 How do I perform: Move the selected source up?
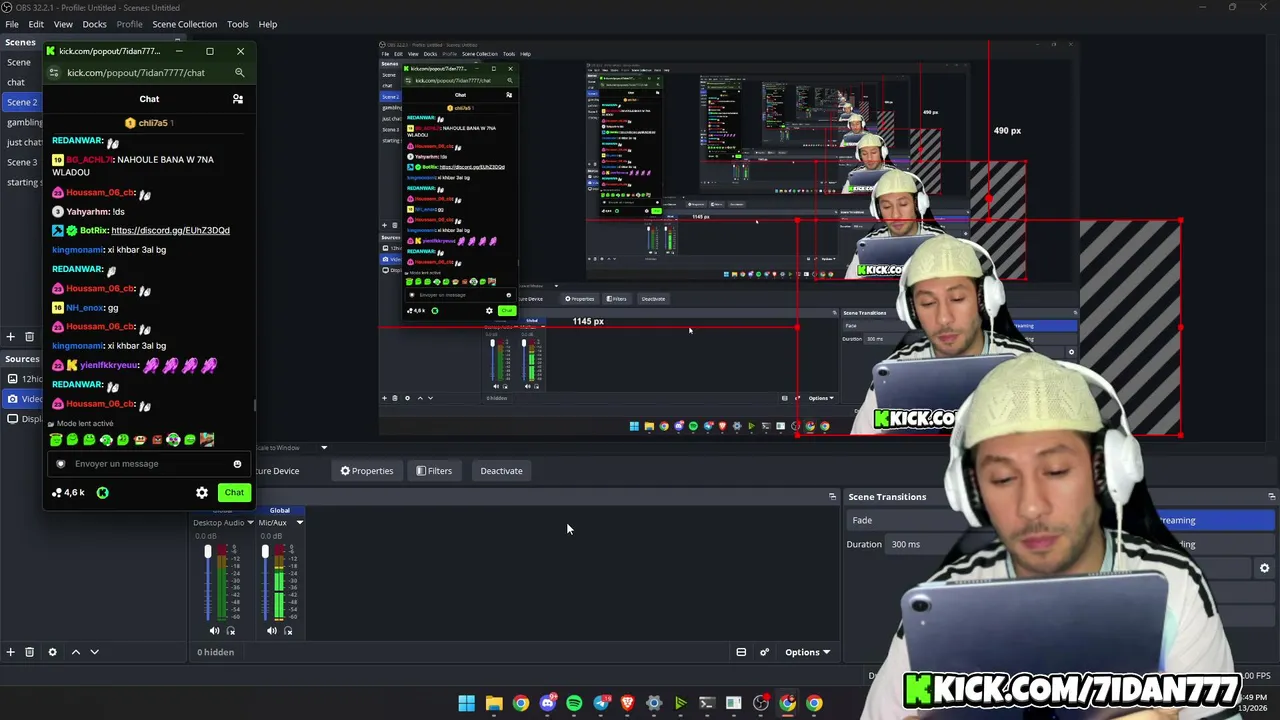point(75,652)
